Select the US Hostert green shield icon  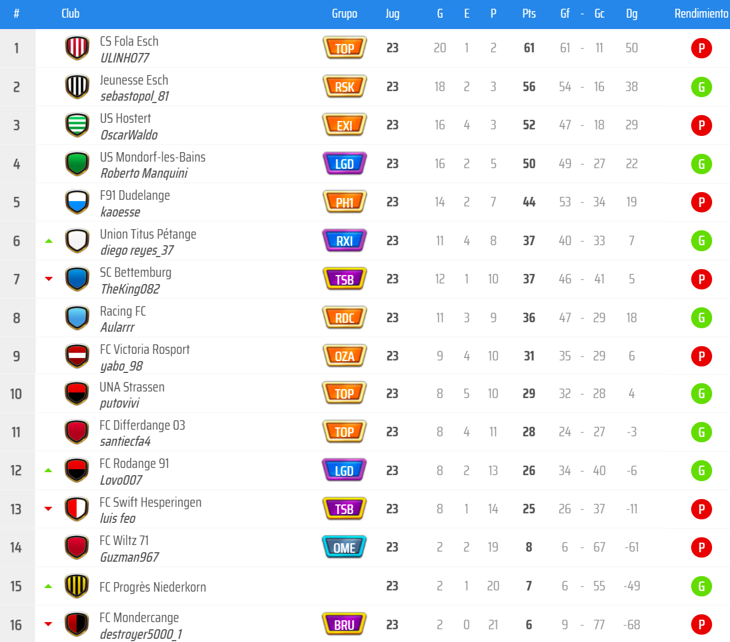[77, 125]
